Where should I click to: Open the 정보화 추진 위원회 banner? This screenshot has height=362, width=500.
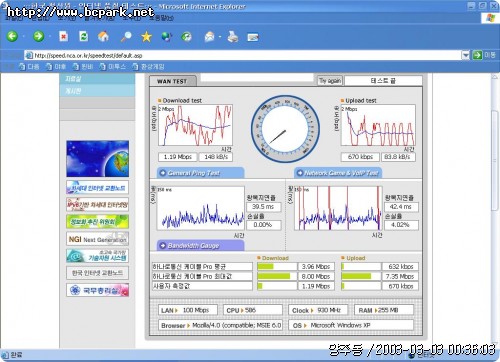[97, 222]
